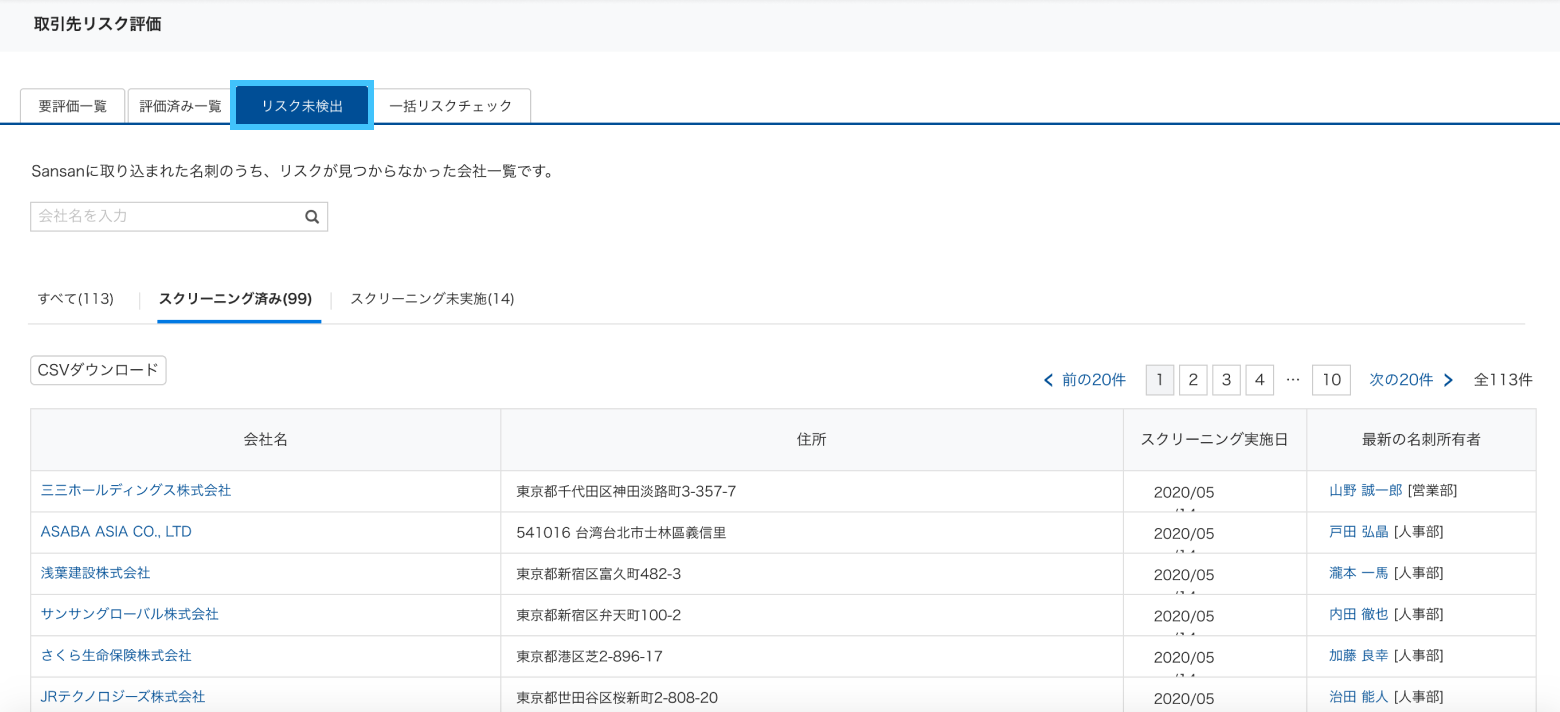Click the スクリーニング実施日 column header
Image resolution: width=1560 pixels, height=712 pixels.
pos(1215,440)
